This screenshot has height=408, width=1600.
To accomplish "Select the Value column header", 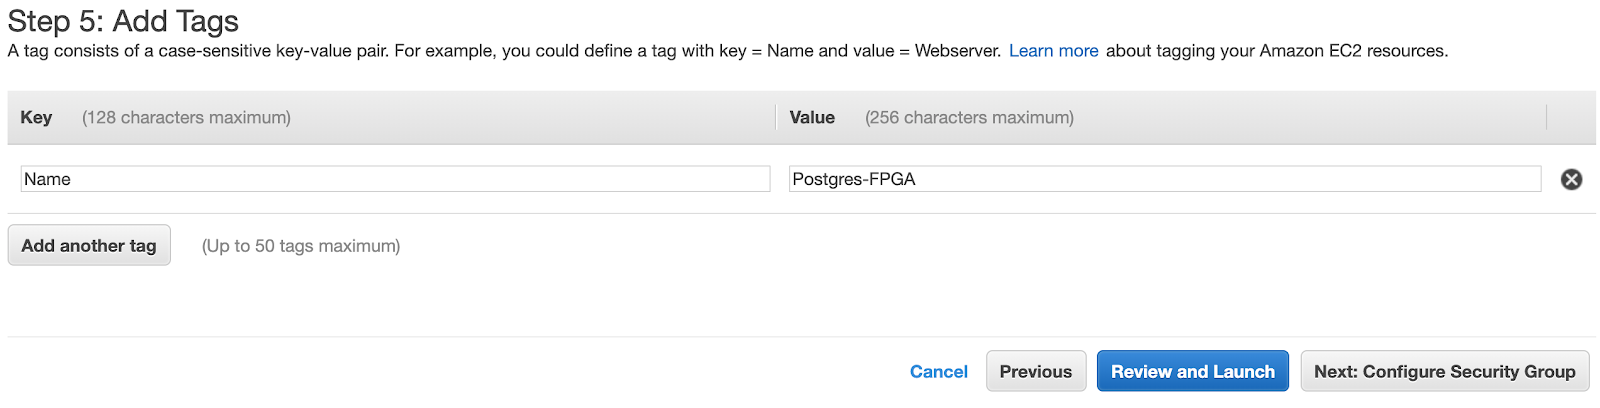I will coord(812,118).
